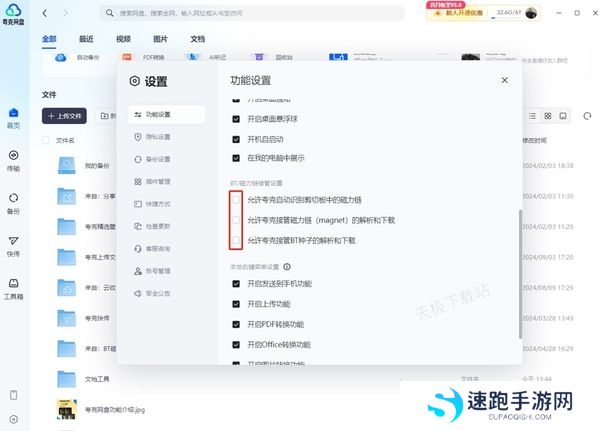Viewport: 600px width, 431px height.
Task: Click the search magnifier icon
Action: click(x=109, y=13)
